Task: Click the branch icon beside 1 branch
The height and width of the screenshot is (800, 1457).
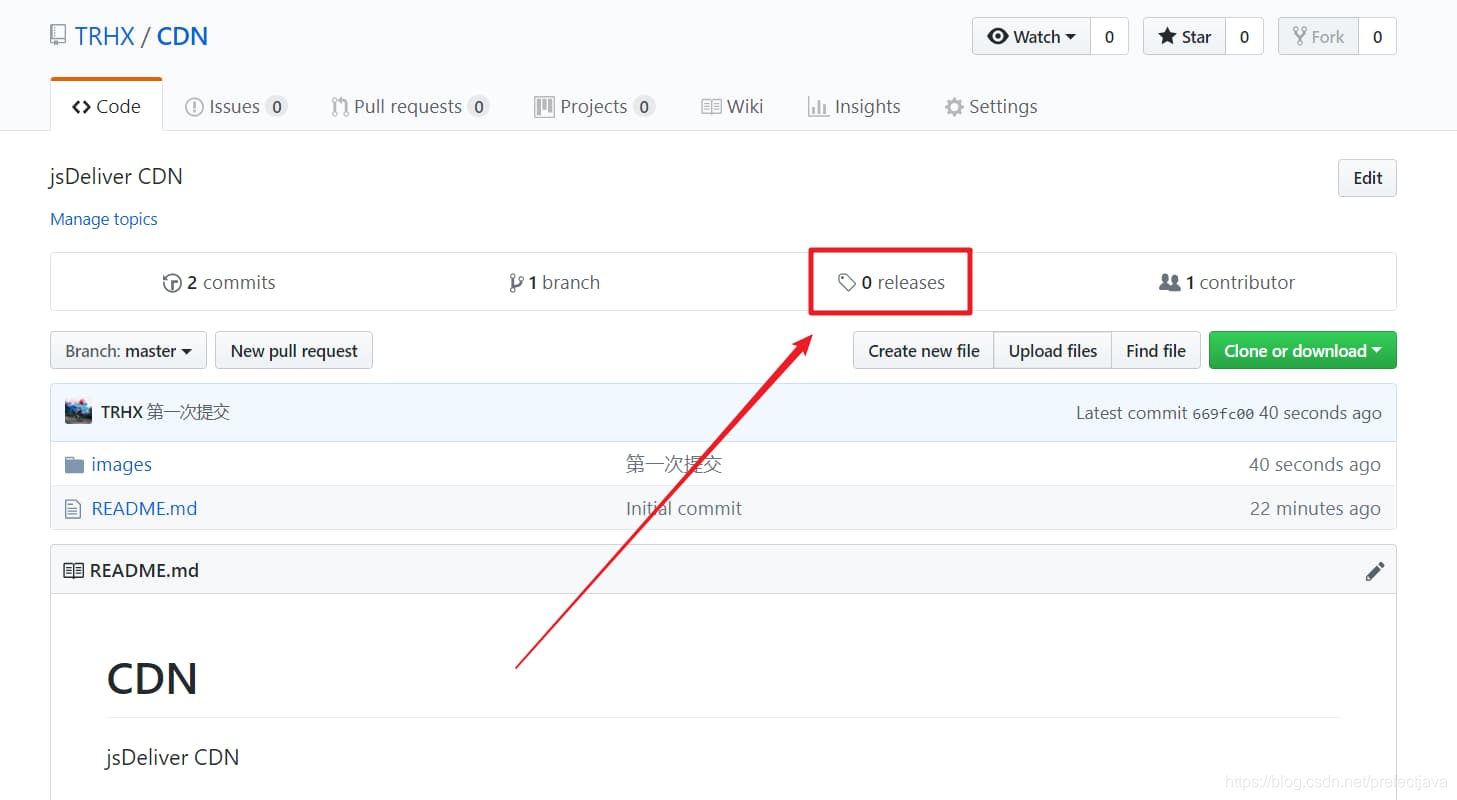Action: point(516,283)
